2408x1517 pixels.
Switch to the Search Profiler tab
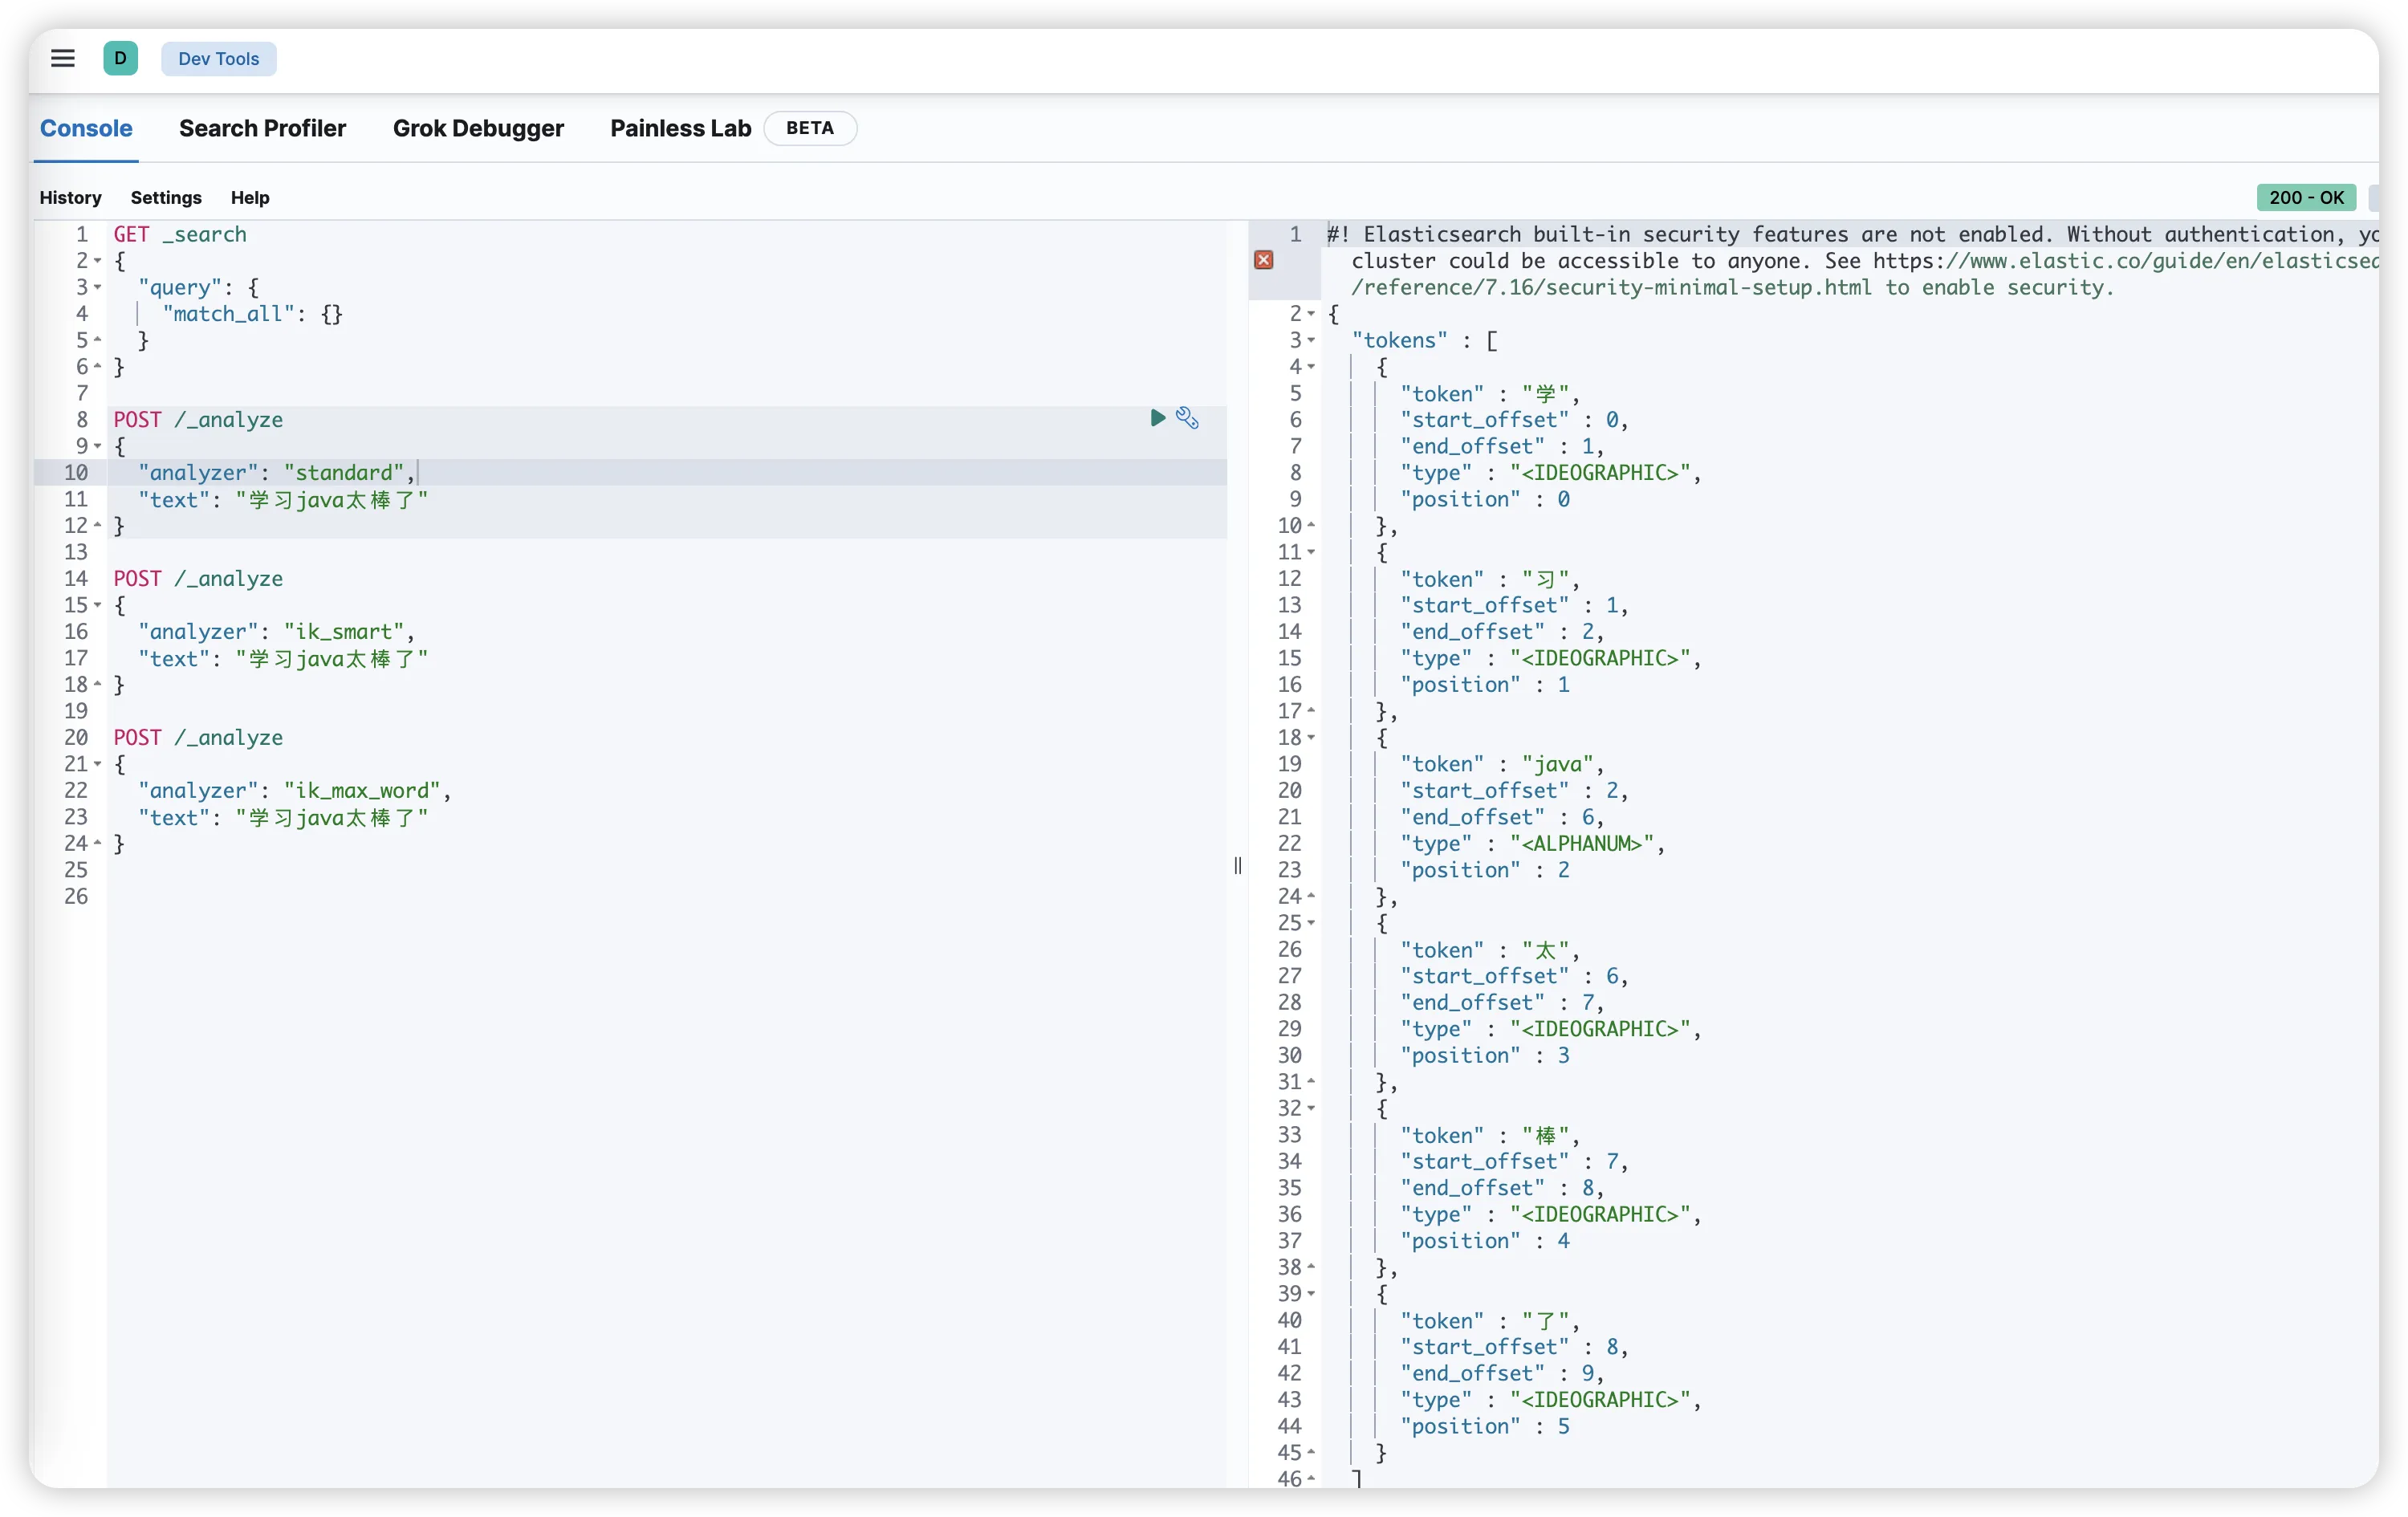tap(262, 128)
